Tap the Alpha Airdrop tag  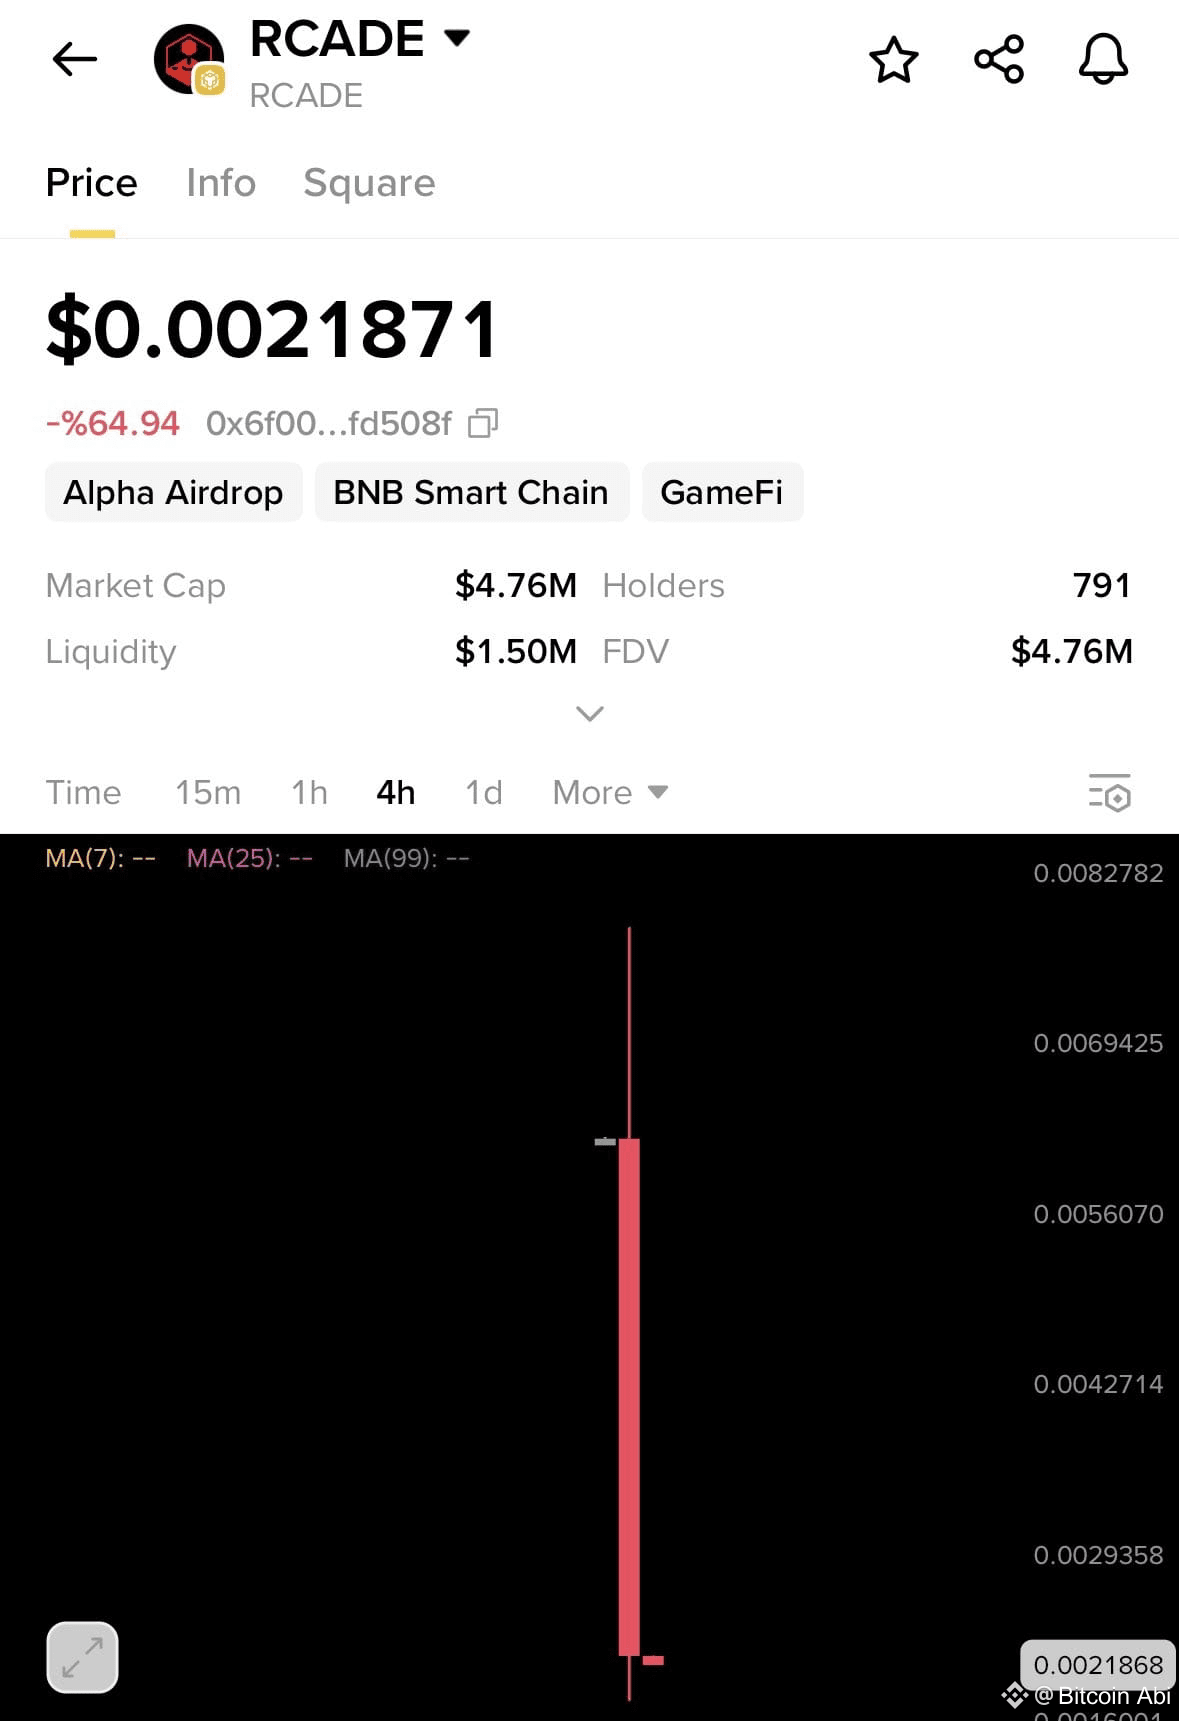(173, 492)
